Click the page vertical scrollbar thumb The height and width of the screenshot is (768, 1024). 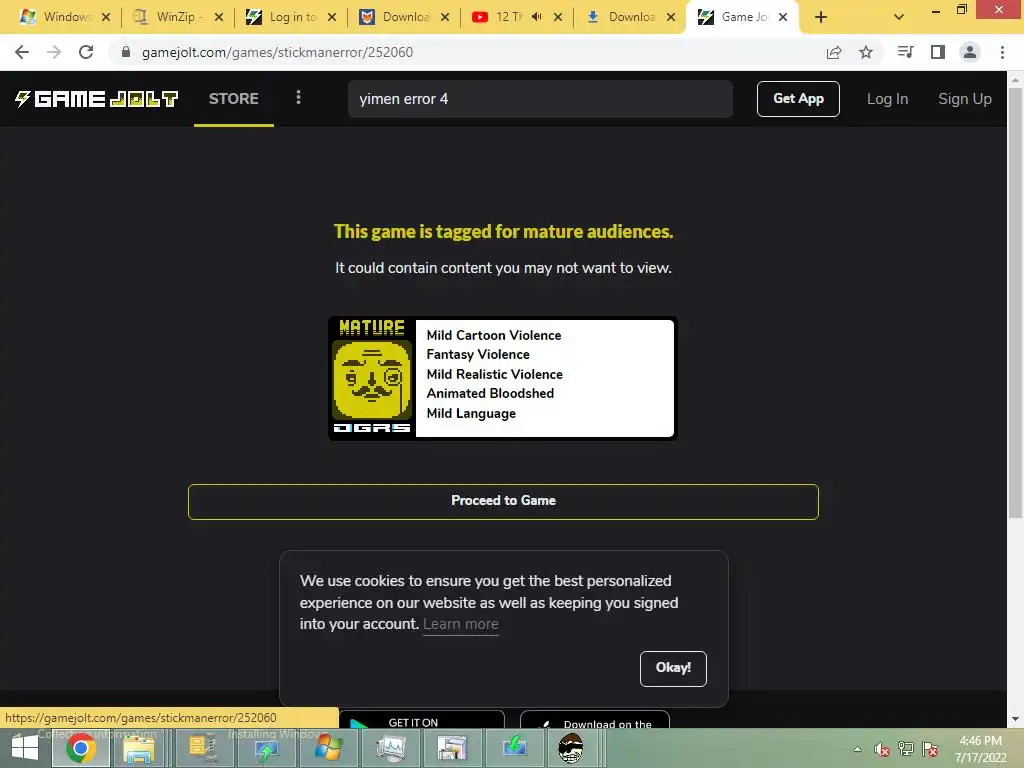click(x=1015, y=302)
